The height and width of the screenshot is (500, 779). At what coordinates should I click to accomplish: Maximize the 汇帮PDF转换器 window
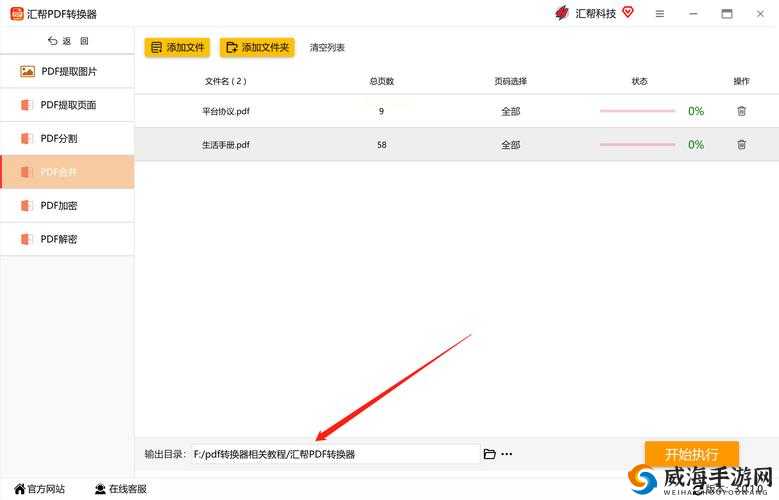(x=726, y=14)
